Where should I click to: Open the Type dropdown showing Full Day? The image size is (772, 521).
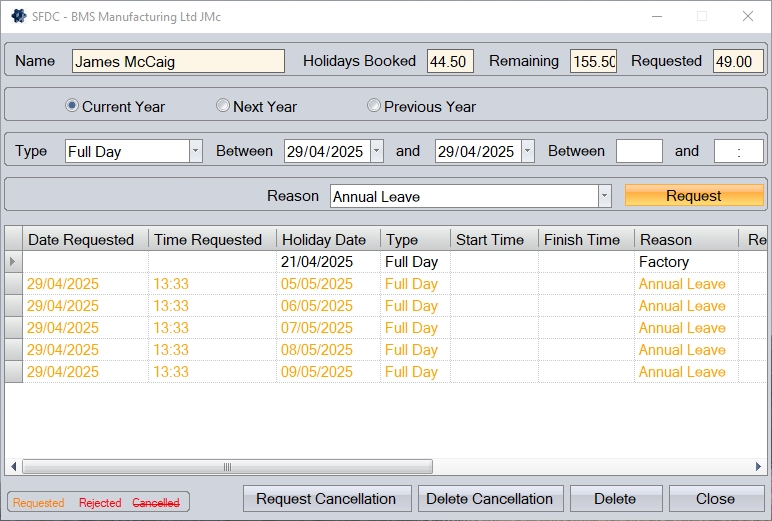[x=195, y=152]
